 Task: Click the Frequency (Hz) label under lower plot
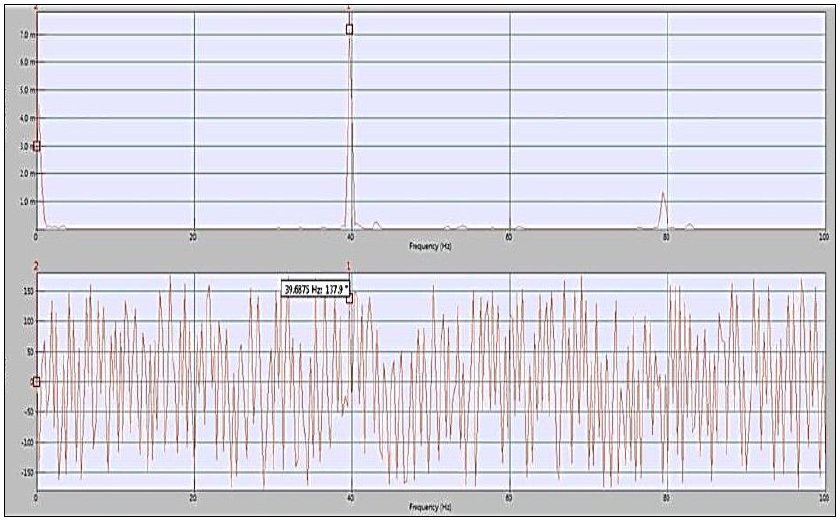click(431, 506)
